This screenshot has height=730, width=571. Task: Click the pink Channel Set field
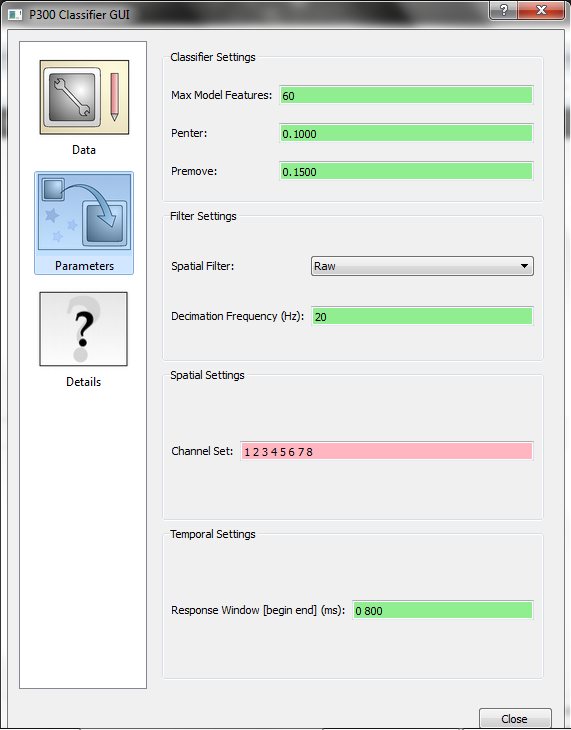(x=387, y=451)
